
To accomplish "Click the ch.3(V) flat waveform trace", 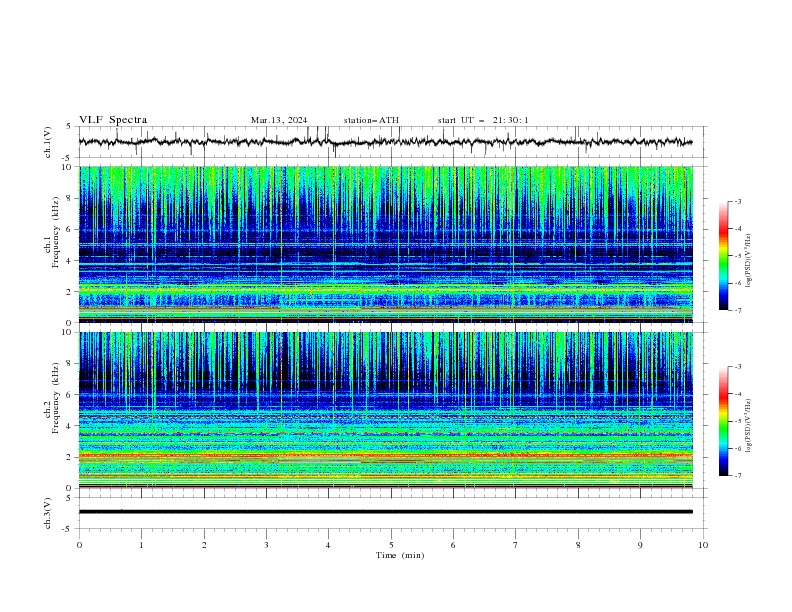I will (x=386, y=512).
